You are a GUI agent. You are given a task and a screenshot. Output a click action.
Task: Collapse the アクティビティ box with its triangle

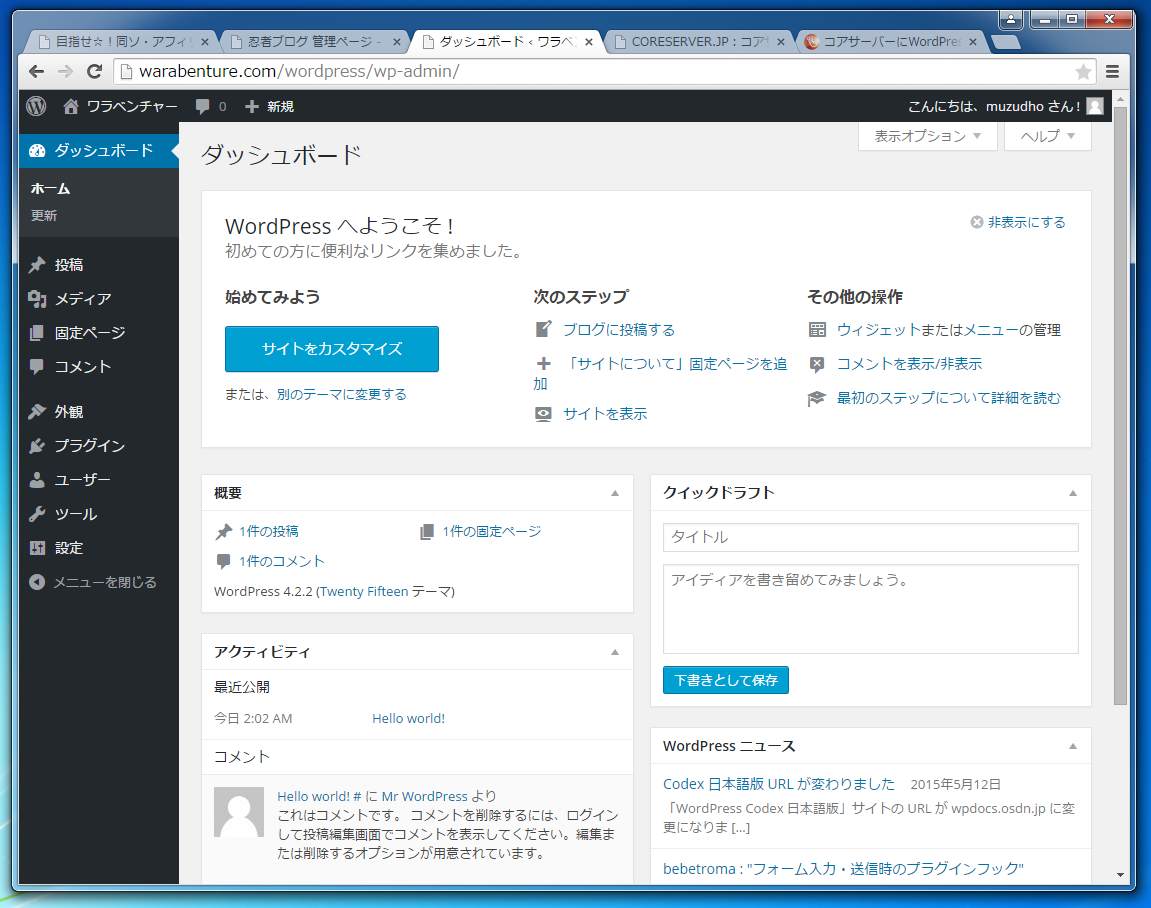pos(615,652)
